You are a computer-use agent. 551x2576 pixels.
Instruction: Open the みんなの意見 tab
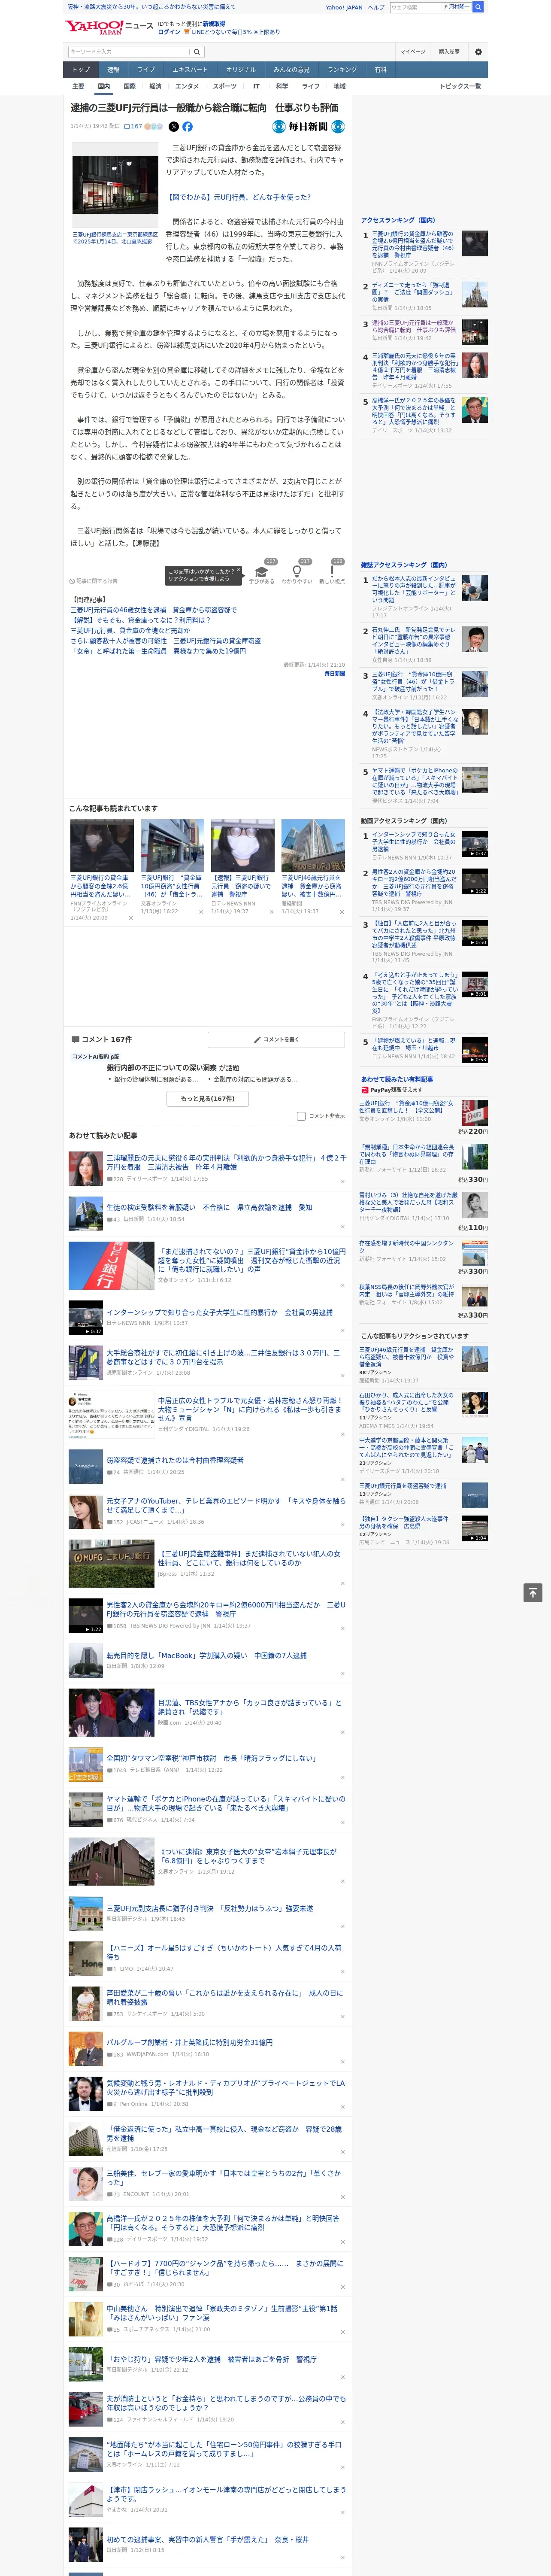tap(292, 70)
